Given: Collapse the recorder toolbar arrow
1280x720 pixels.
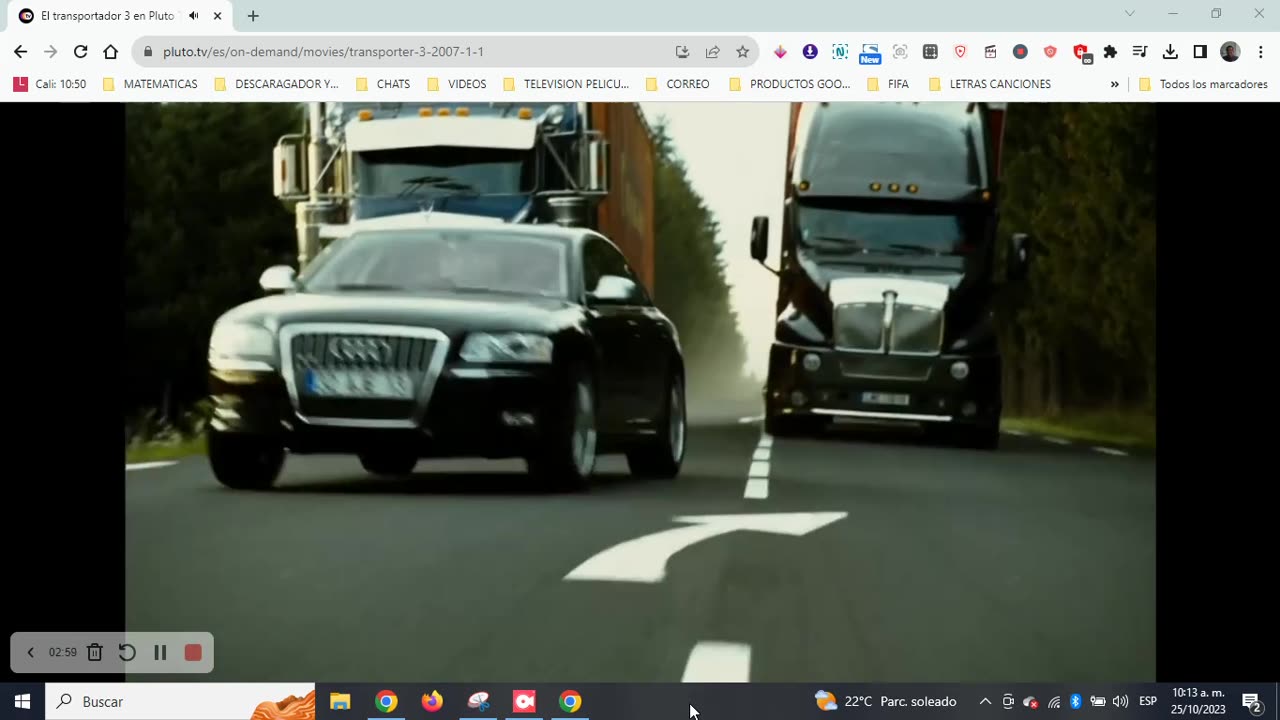Looking at the screenshot, I should click(30, 652).
